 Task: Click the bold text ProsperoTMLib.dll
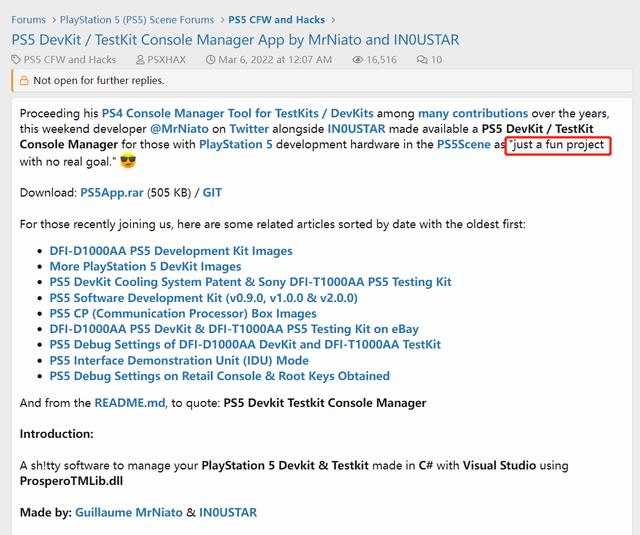click(x=71, y=481)
